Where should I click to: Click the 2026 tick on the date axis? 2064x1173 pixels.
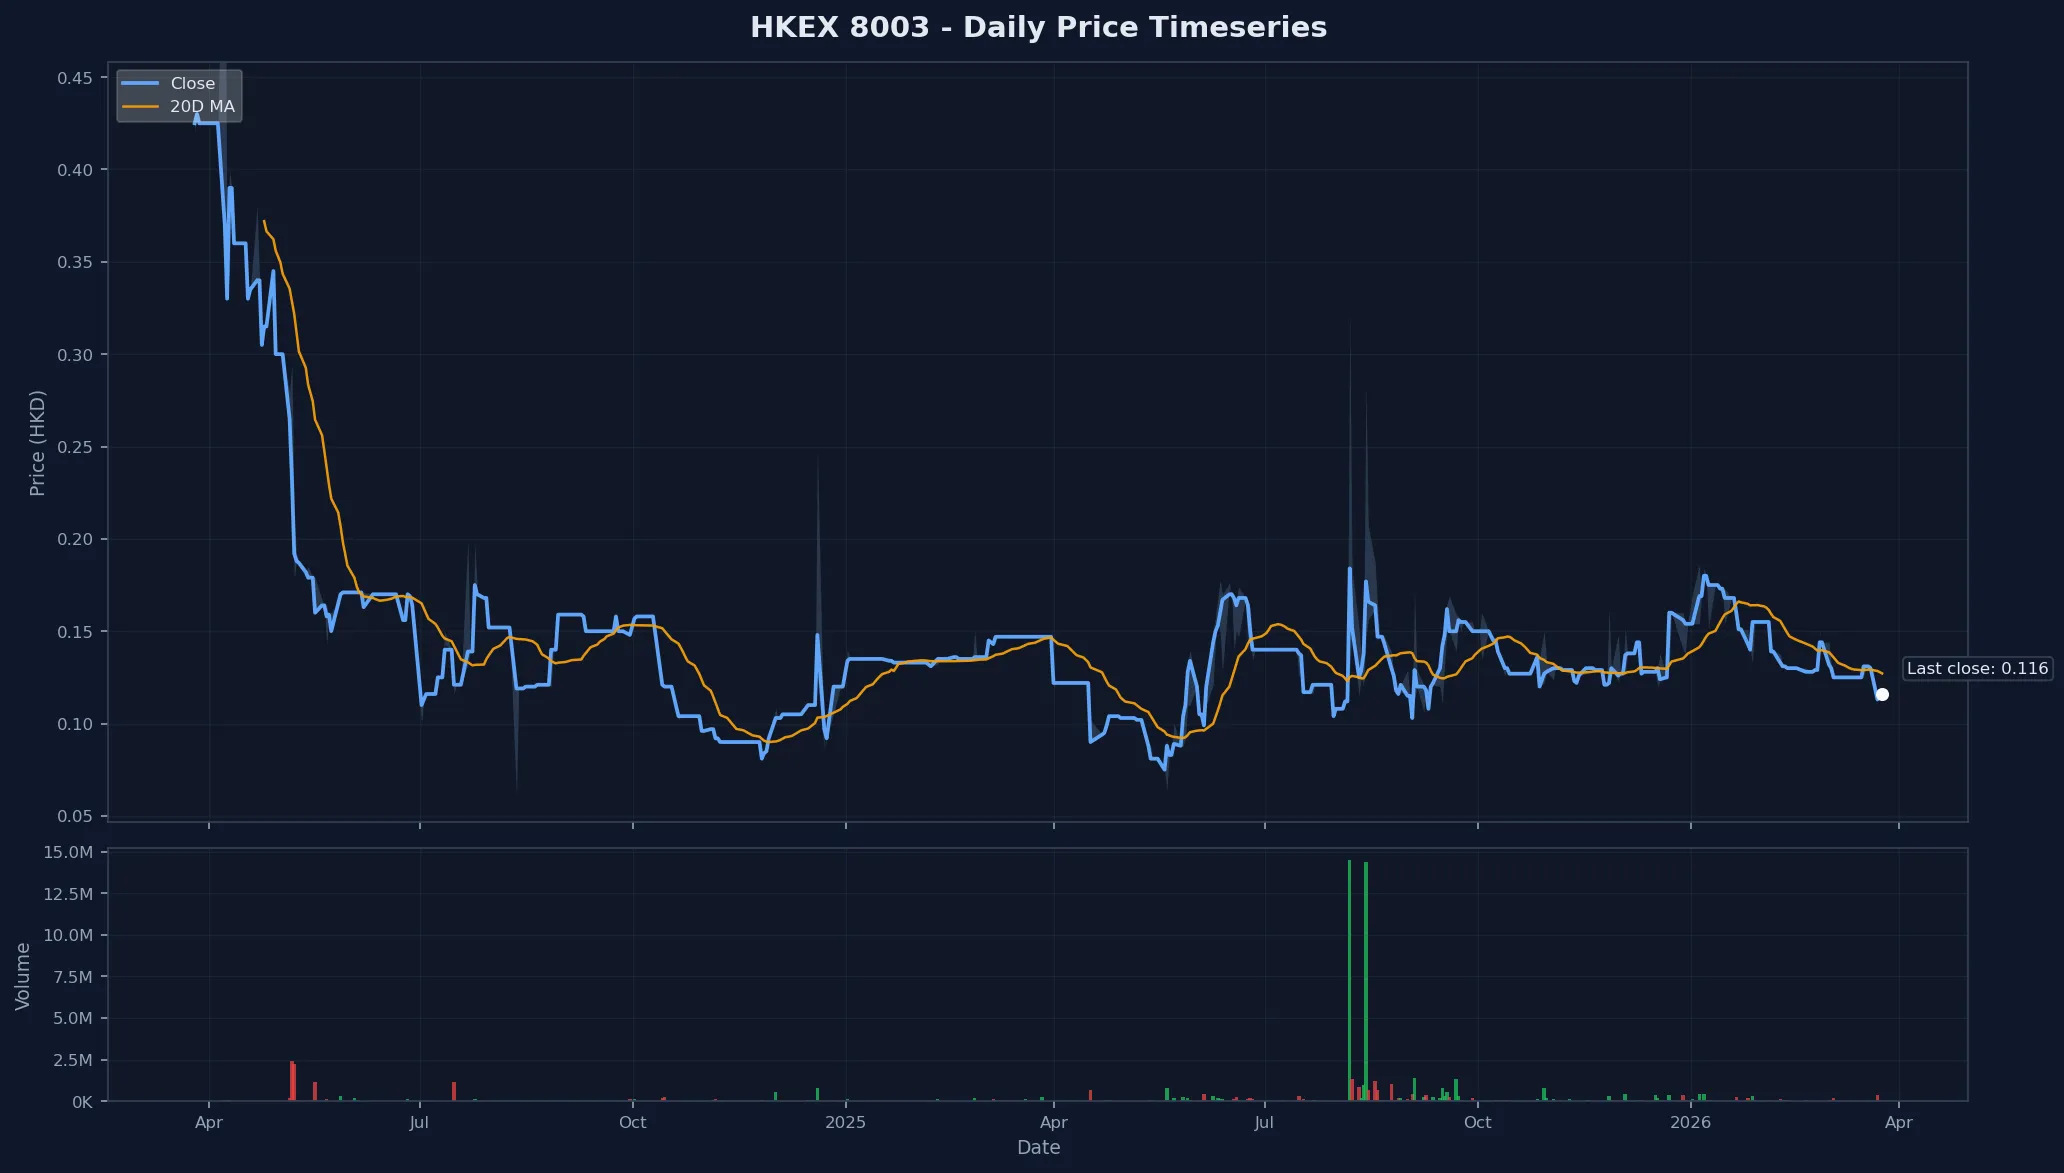1692,1122
